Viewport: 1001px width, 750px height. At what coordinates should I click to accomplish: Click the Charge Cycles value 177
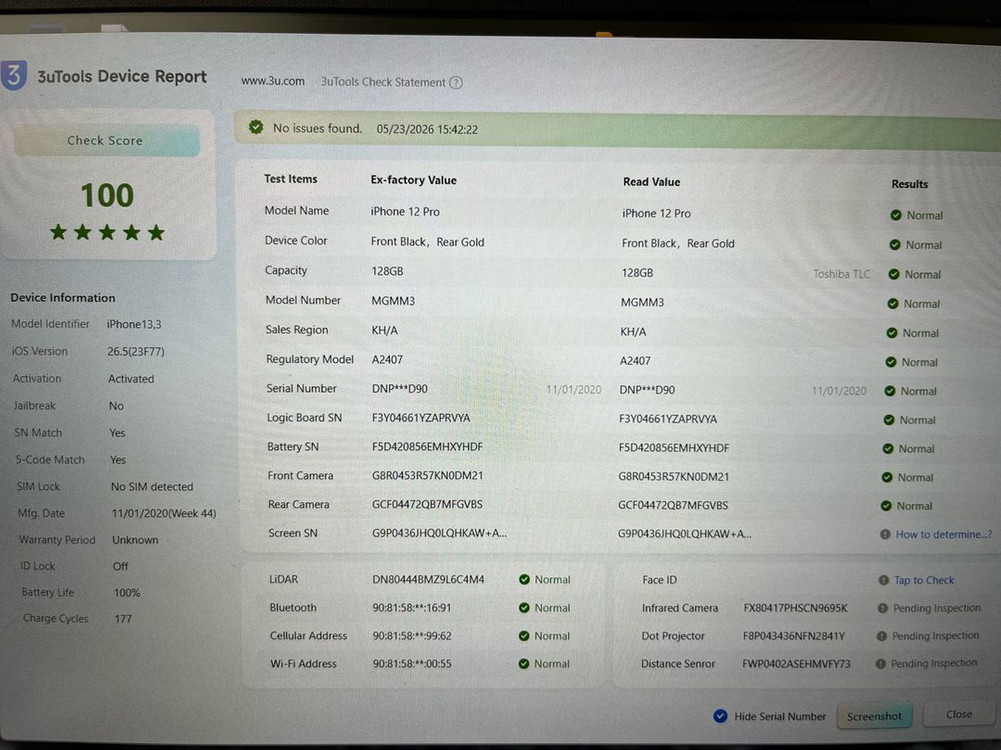point(123,619)
